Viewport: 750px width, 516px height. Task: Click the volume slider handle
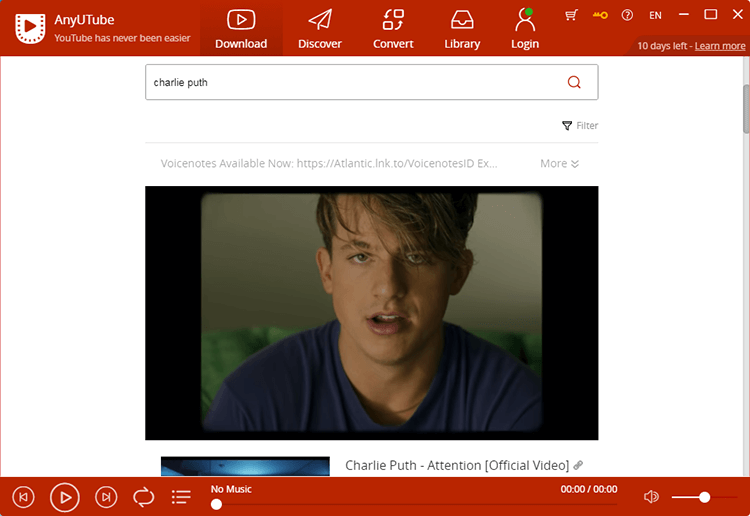(704, 497)
